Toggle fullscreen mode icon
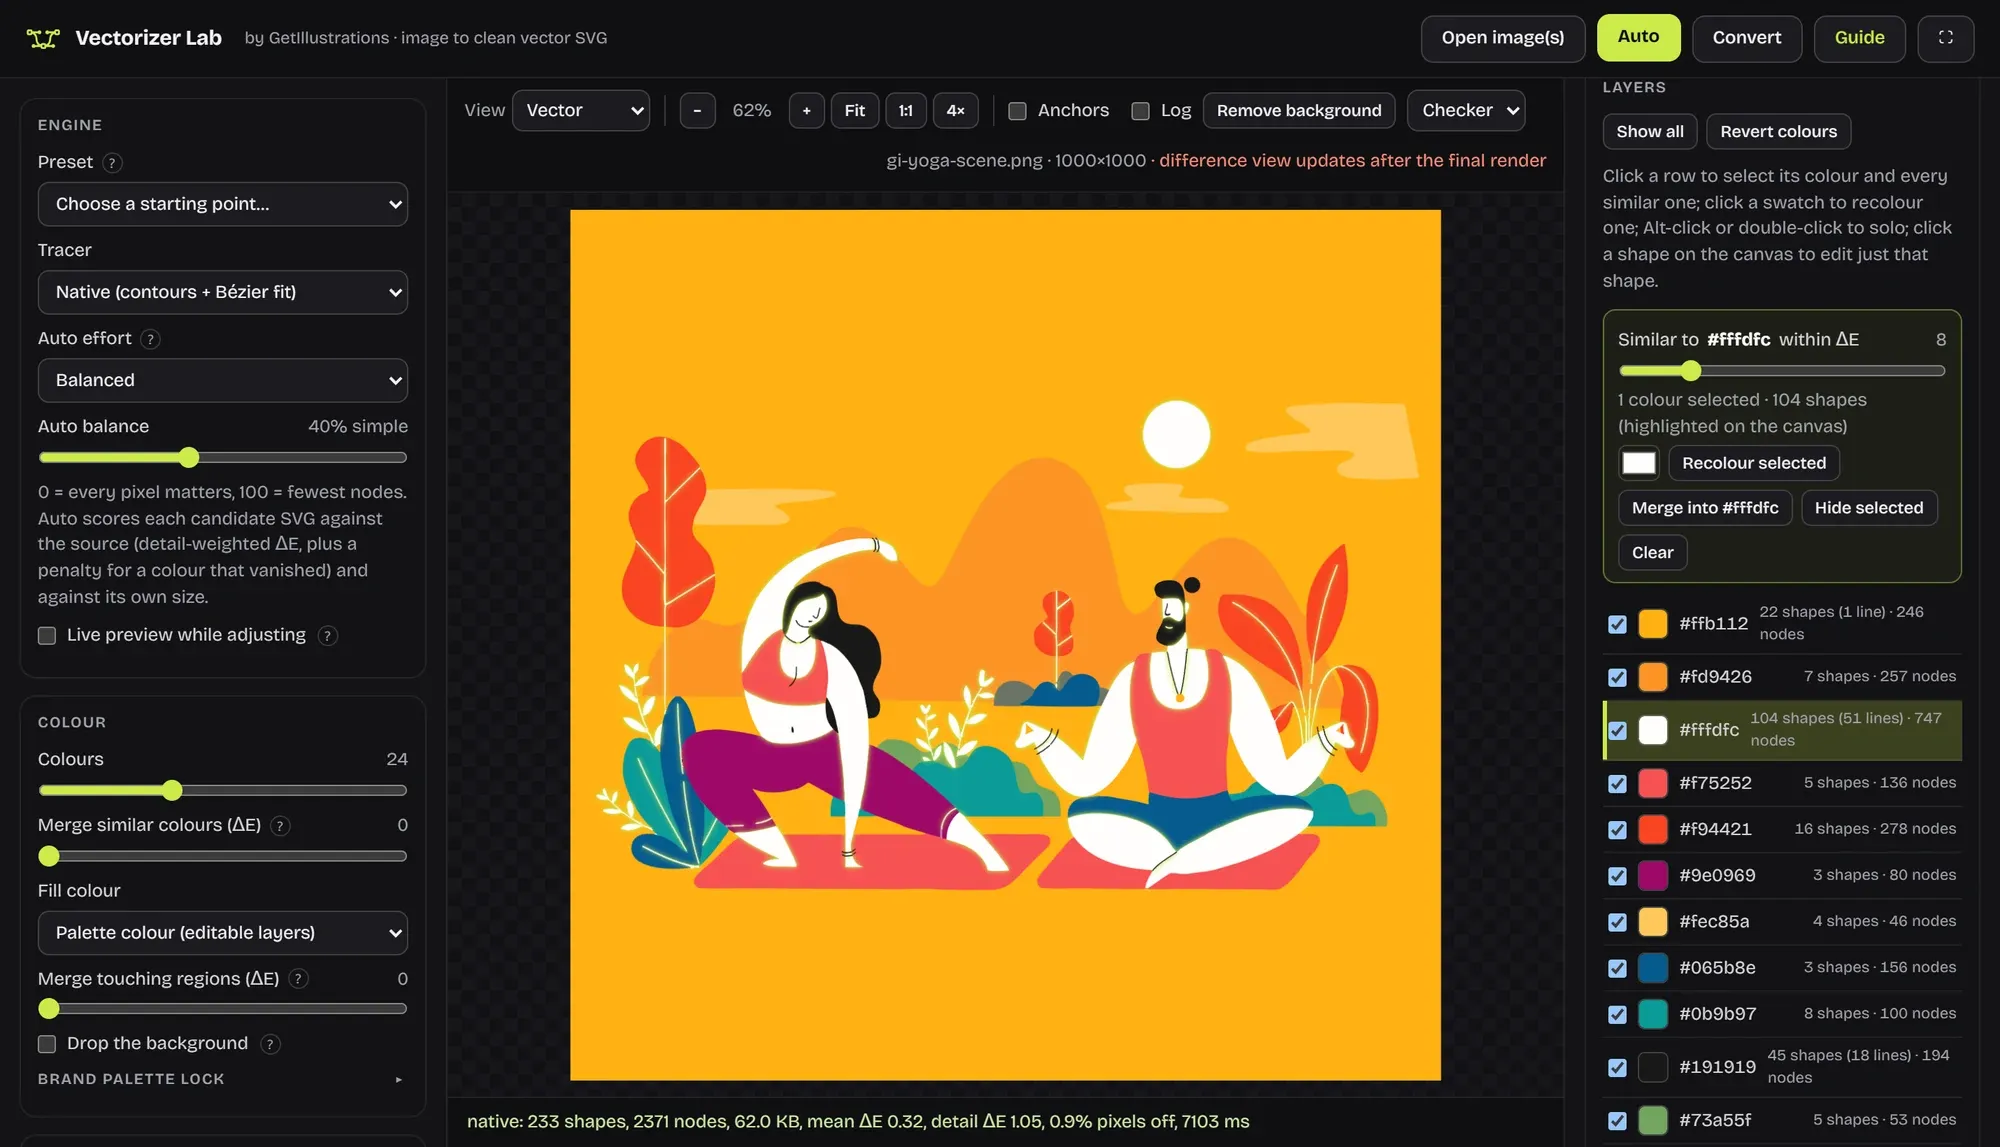Screen dimensions: 2000x1147 click(1945, 38)
